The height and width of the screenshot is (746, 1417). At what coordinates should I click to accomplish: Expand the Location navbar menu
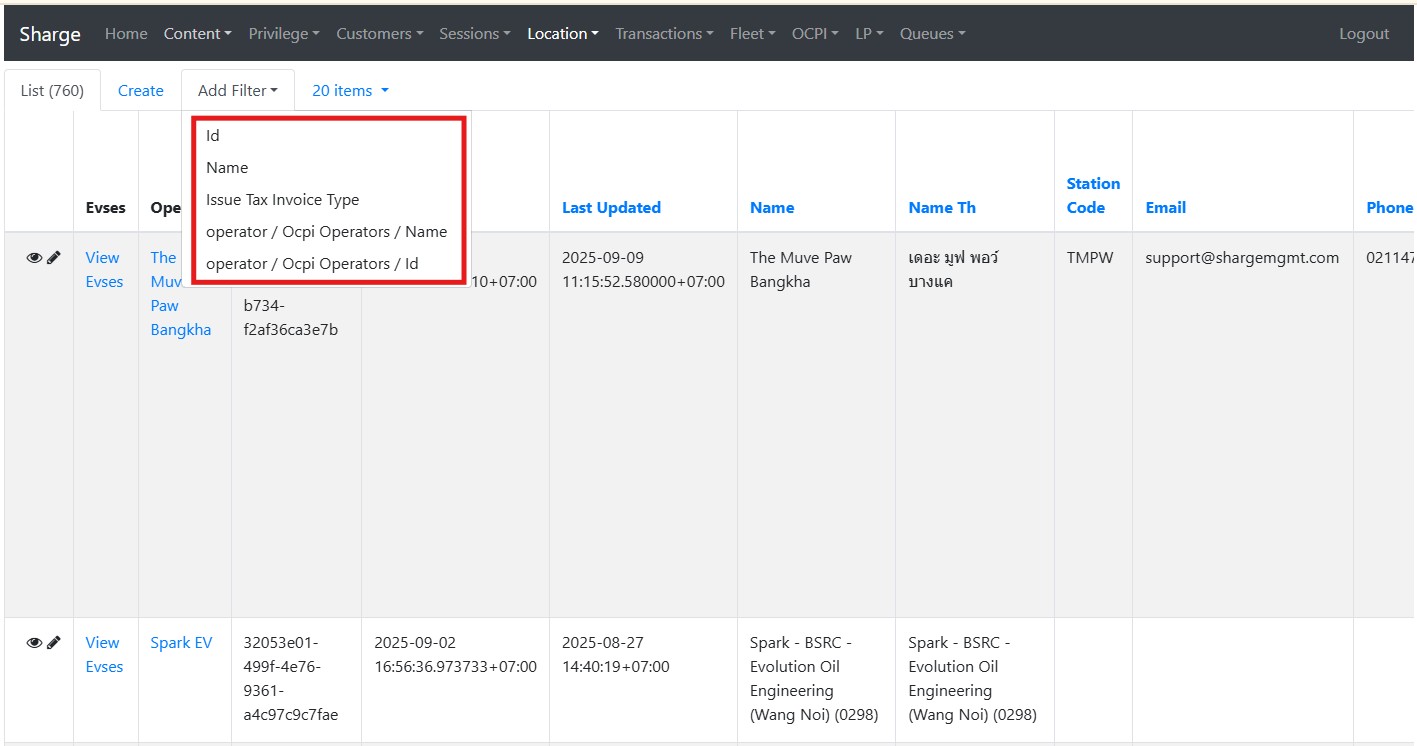(562, 34)
